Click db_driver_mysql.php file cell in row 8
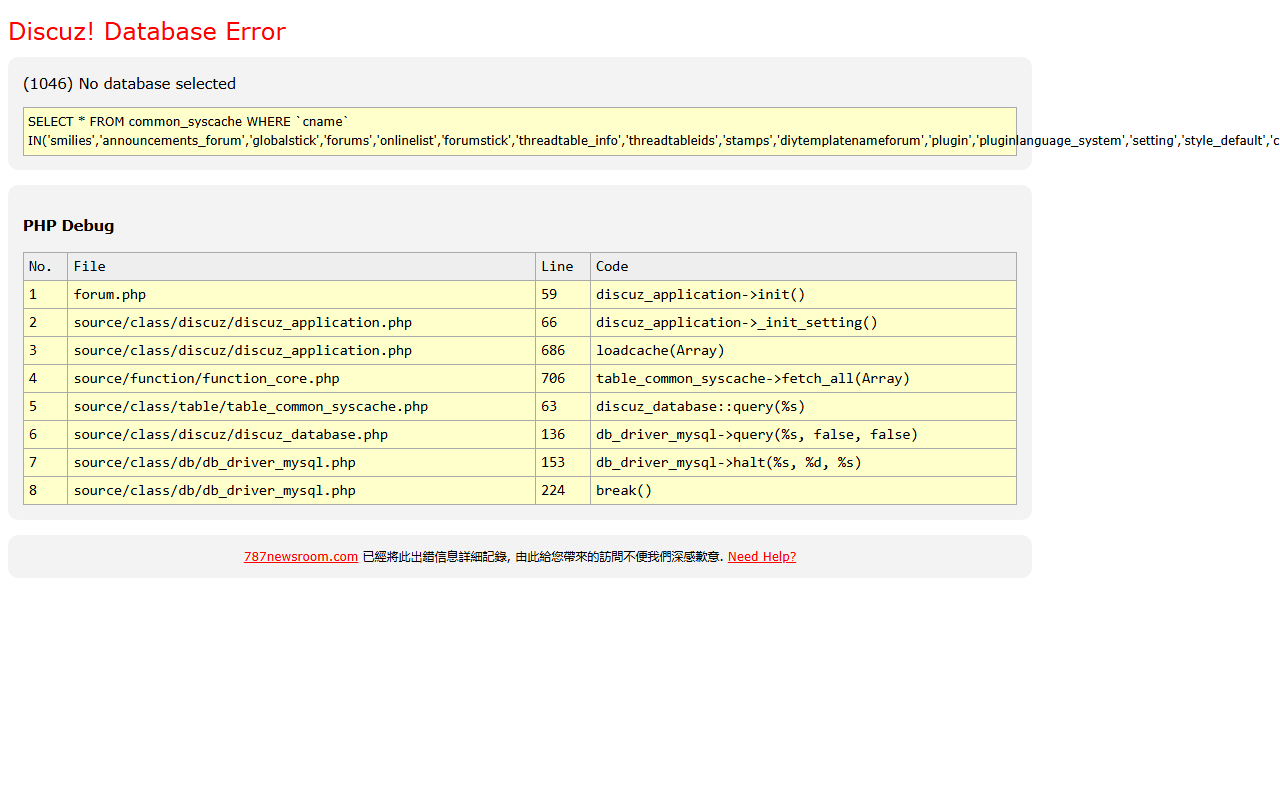This screenshot has height=800, width=1280. click(302, 491)
